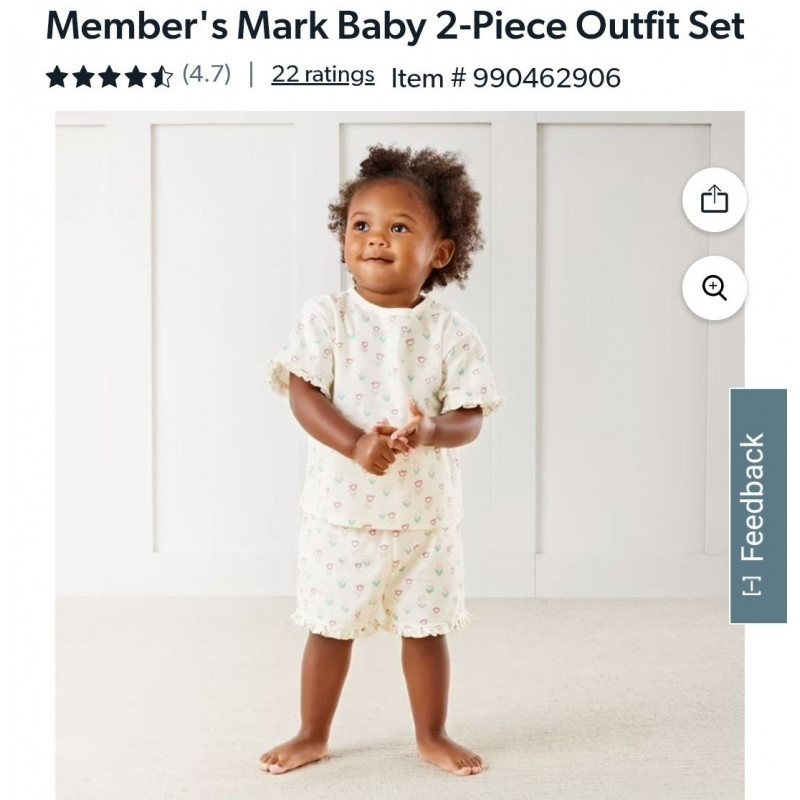
Task: Tap the share icon button
Action: 714,199
